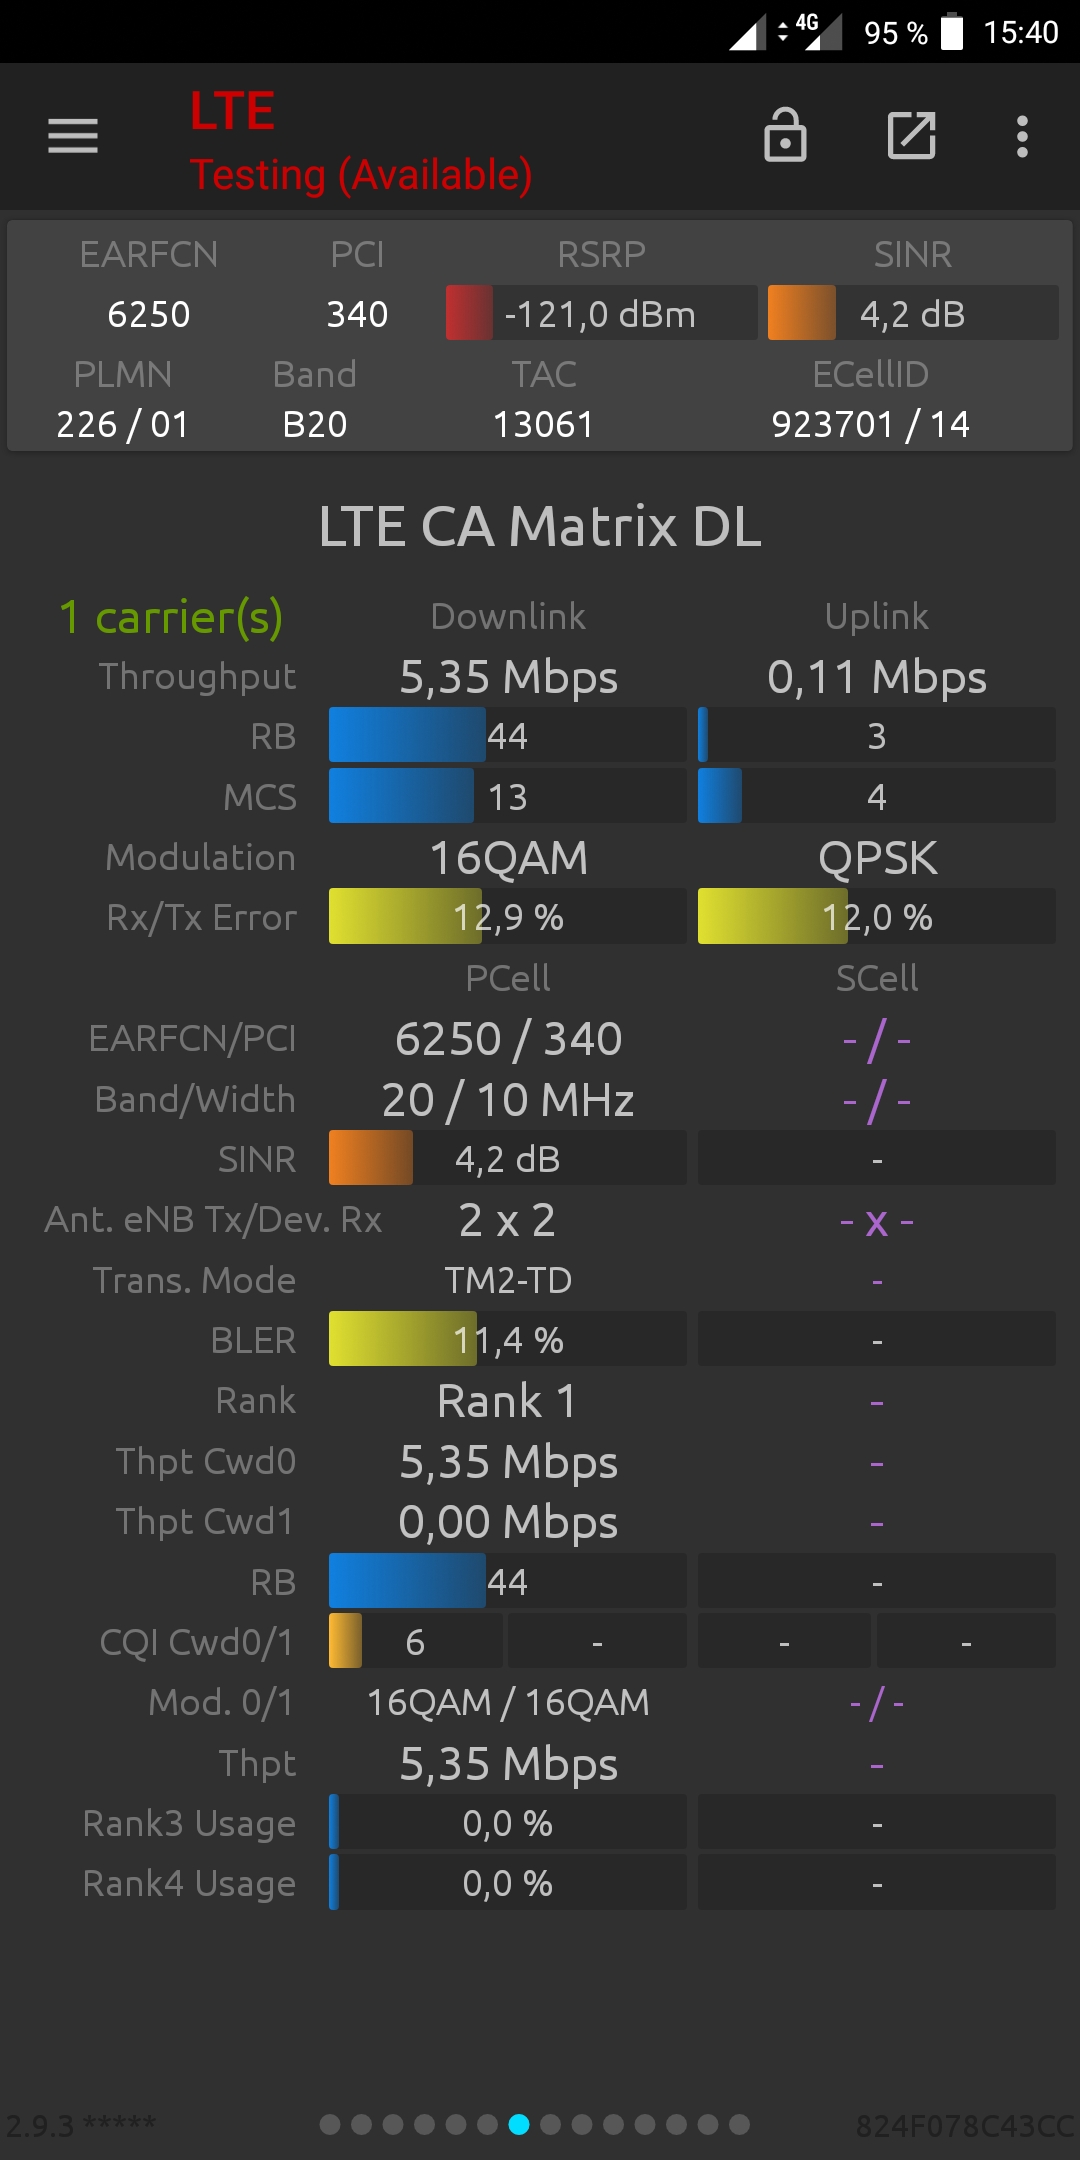Open the hamburger navigation menu

pyautogui.click(x=73, y=136)
